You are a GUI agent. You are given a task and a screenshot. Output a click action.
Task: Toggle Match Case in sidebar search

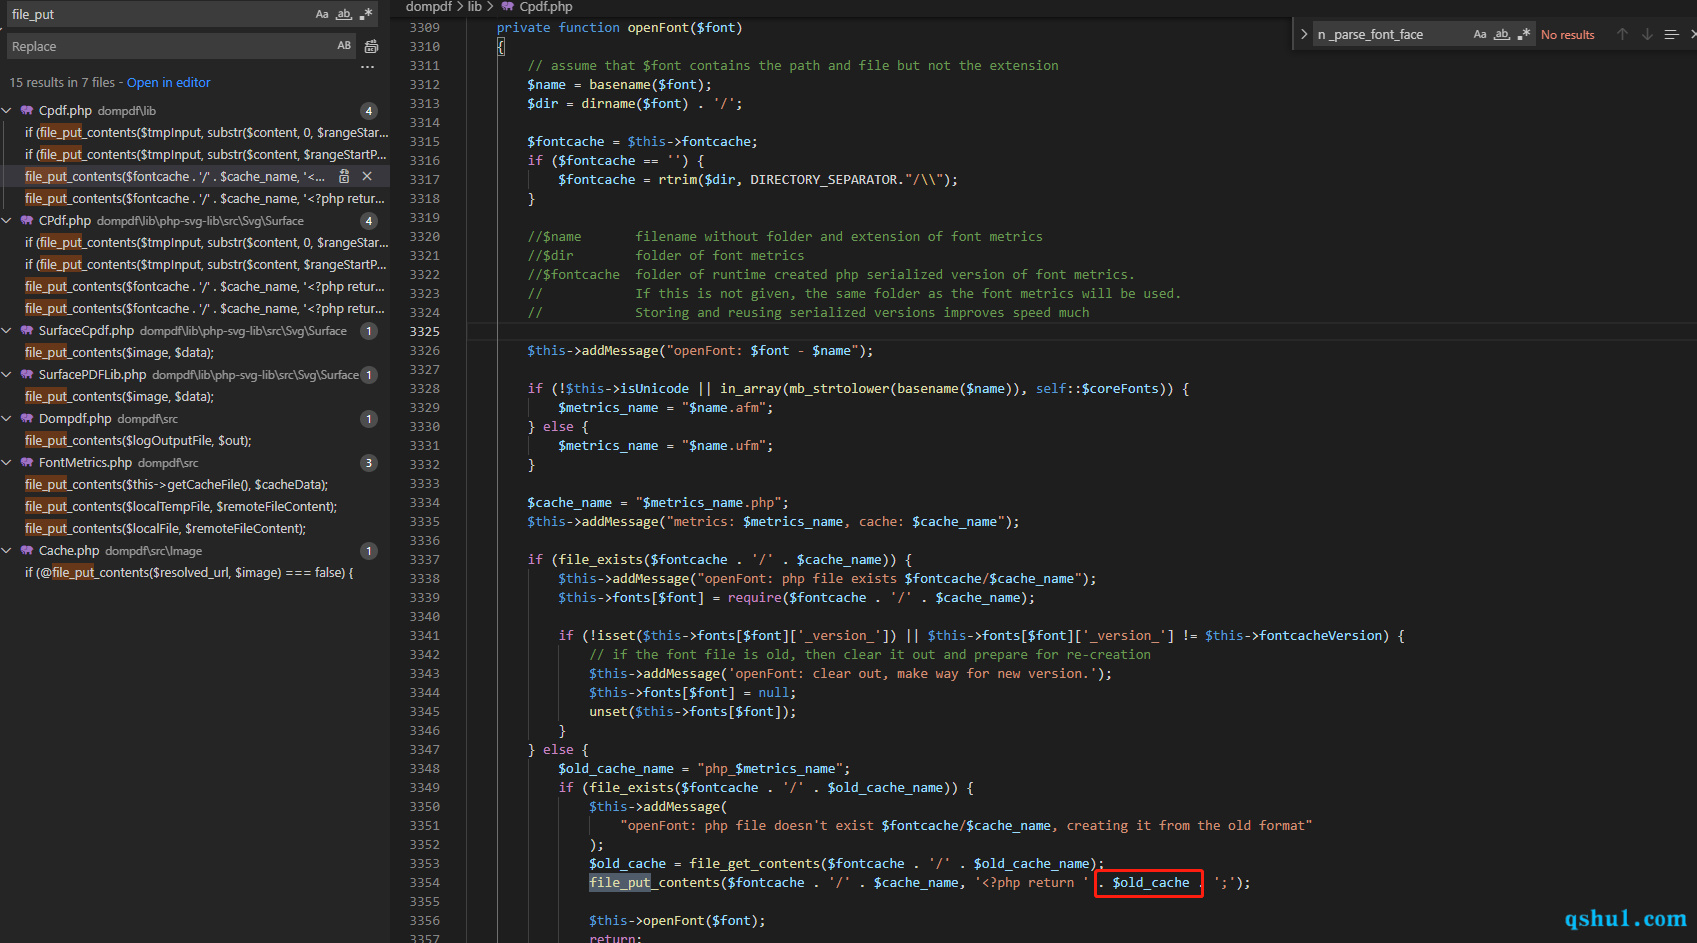tap(322, 14)
